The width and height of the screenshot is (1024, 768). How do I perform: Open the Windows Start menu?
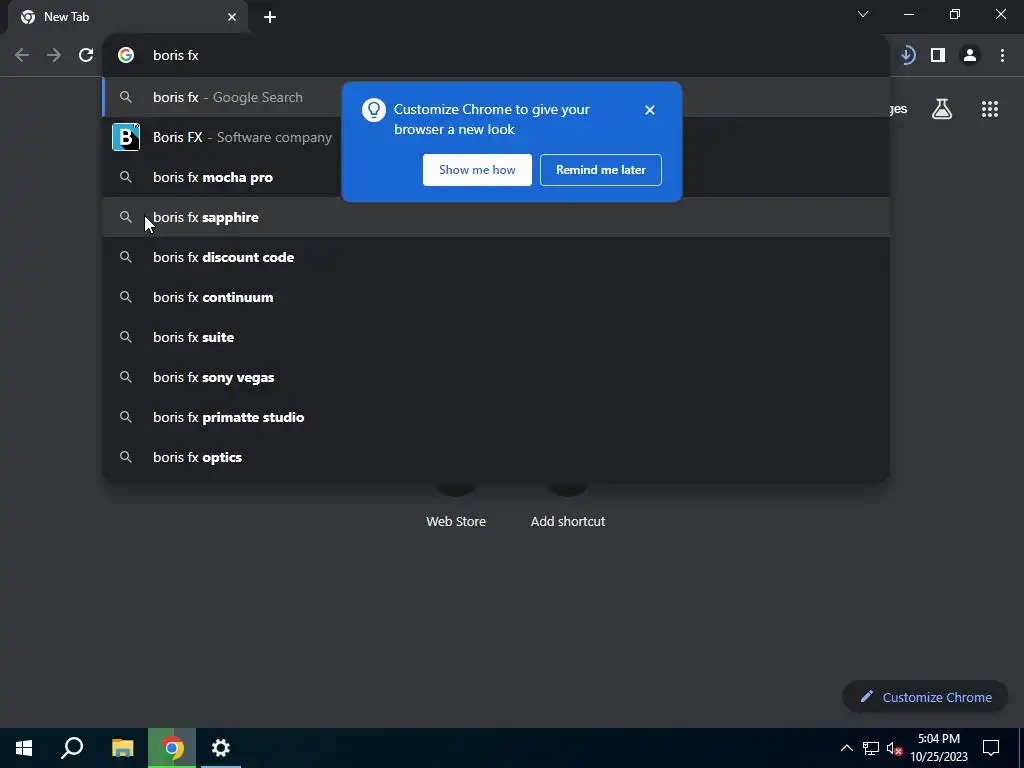24,748
